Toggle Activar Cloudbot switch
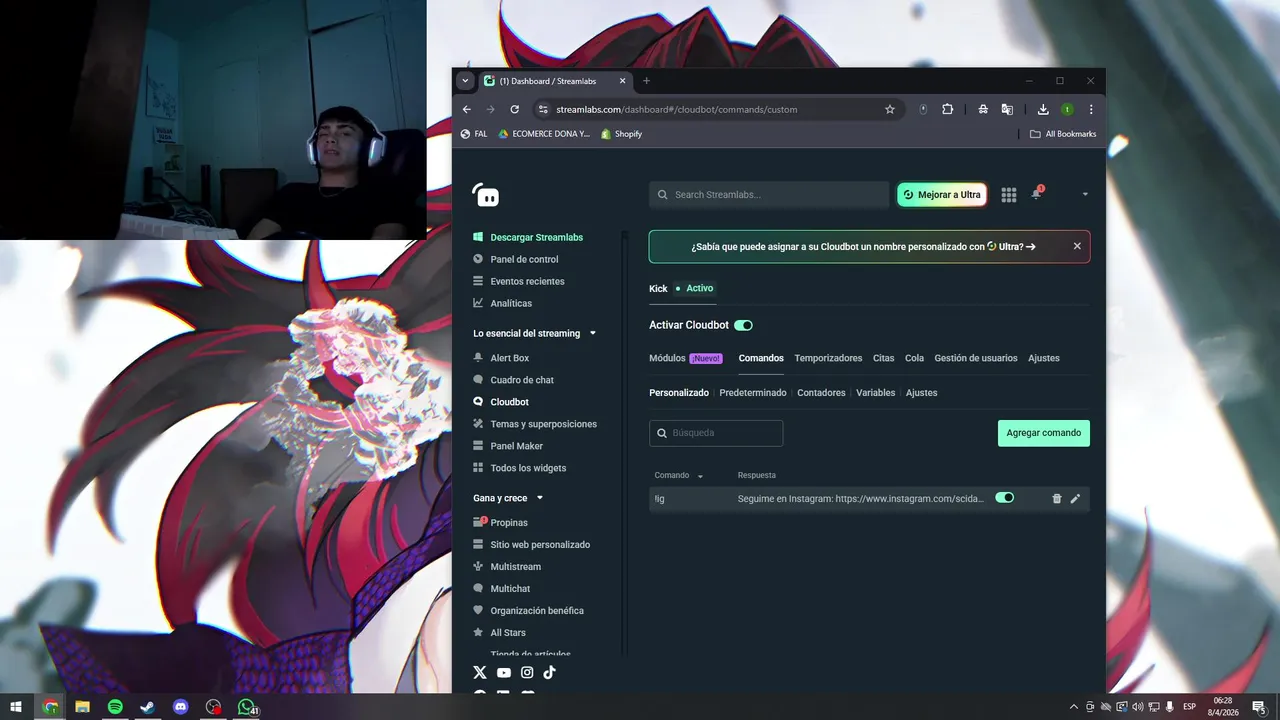This screenshot has width=1280, height=720. (743, 325)
